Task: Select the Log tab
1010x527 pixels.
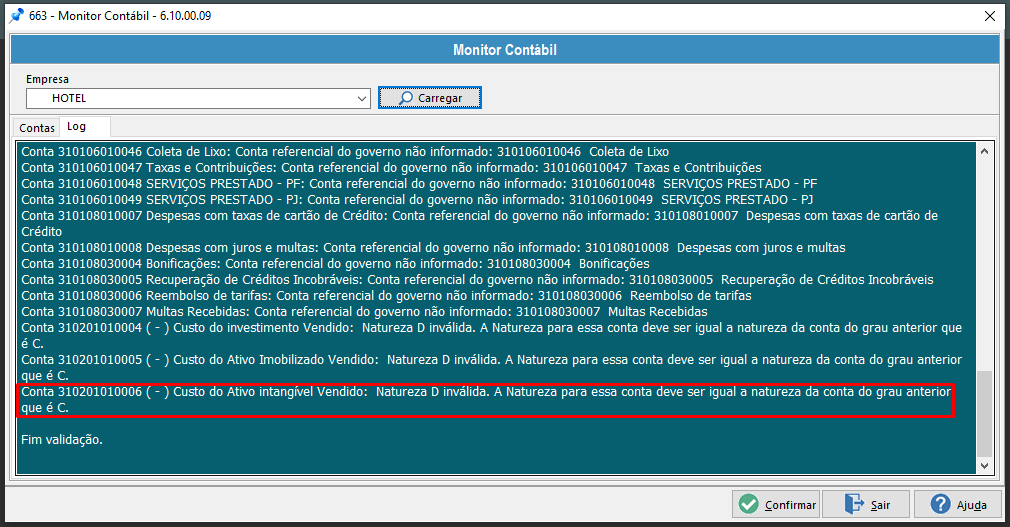Action: pos(84,126)
